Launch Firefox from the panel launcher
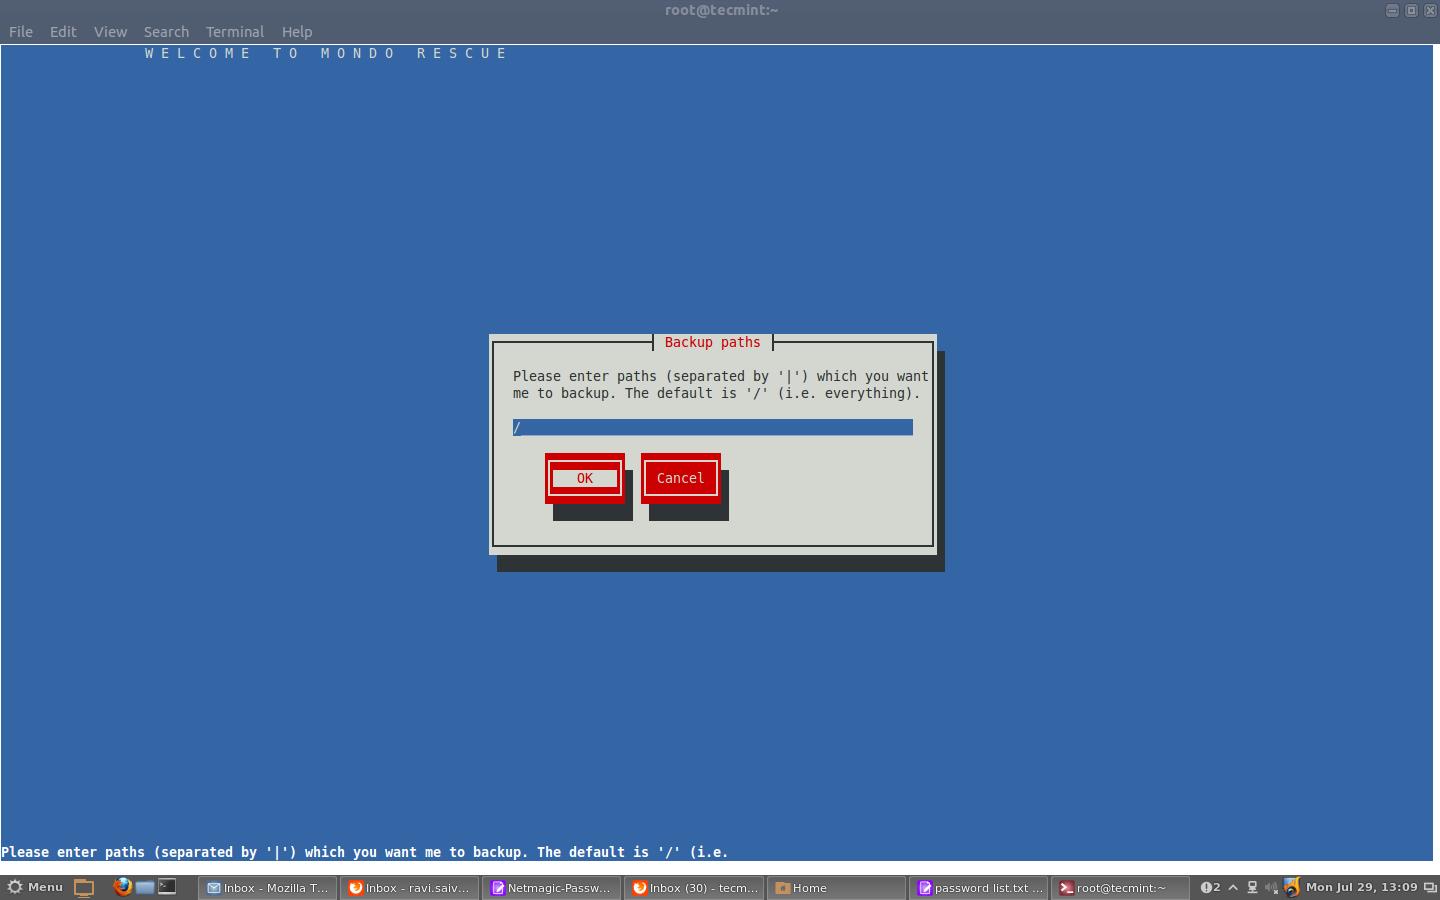Image resolution: width=1440 pixels, height=900 pixels. pos(122,887)
